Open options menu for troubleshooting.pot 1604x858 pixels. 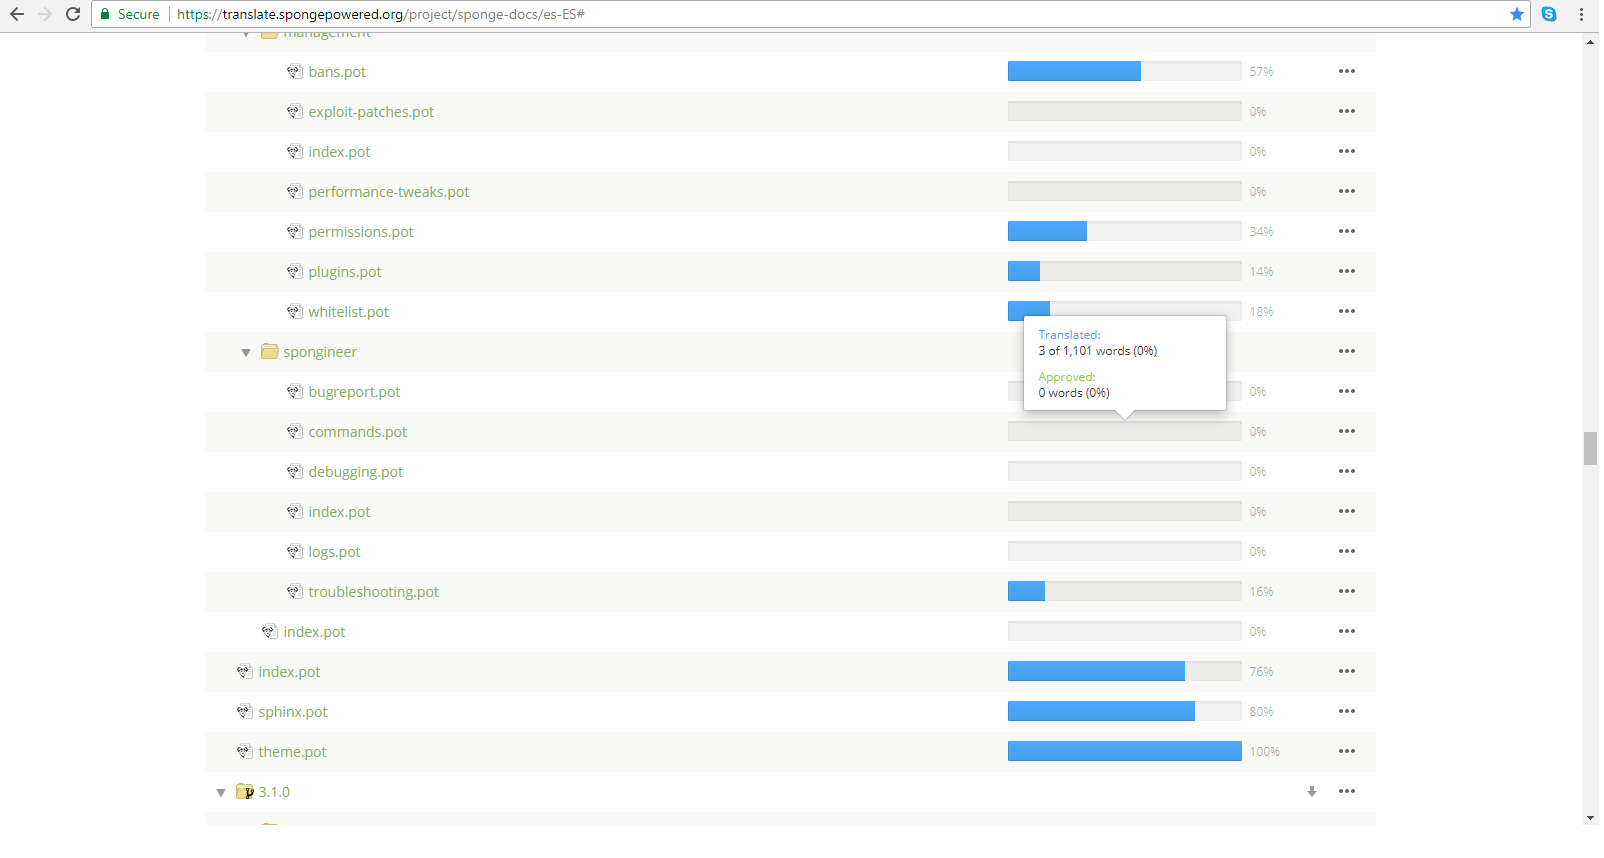(x=1347, y=591)
